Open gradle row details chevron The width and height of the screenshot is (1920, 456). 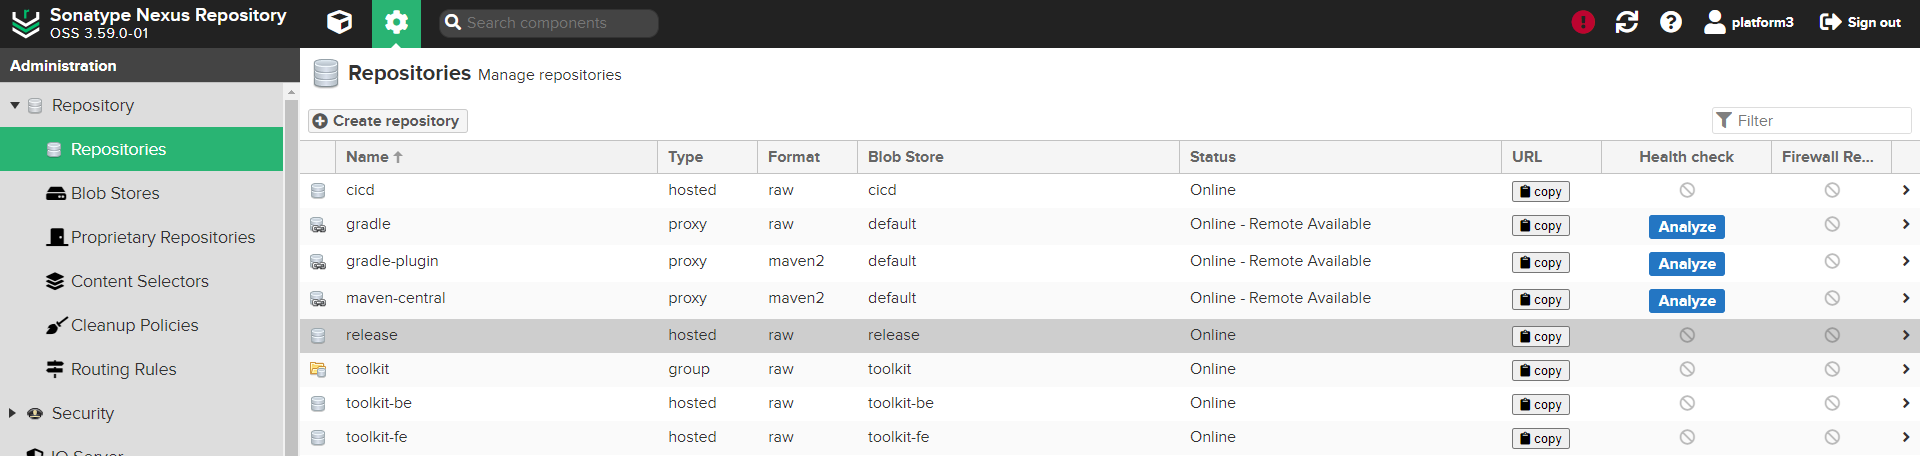[x=1905, y=224]
